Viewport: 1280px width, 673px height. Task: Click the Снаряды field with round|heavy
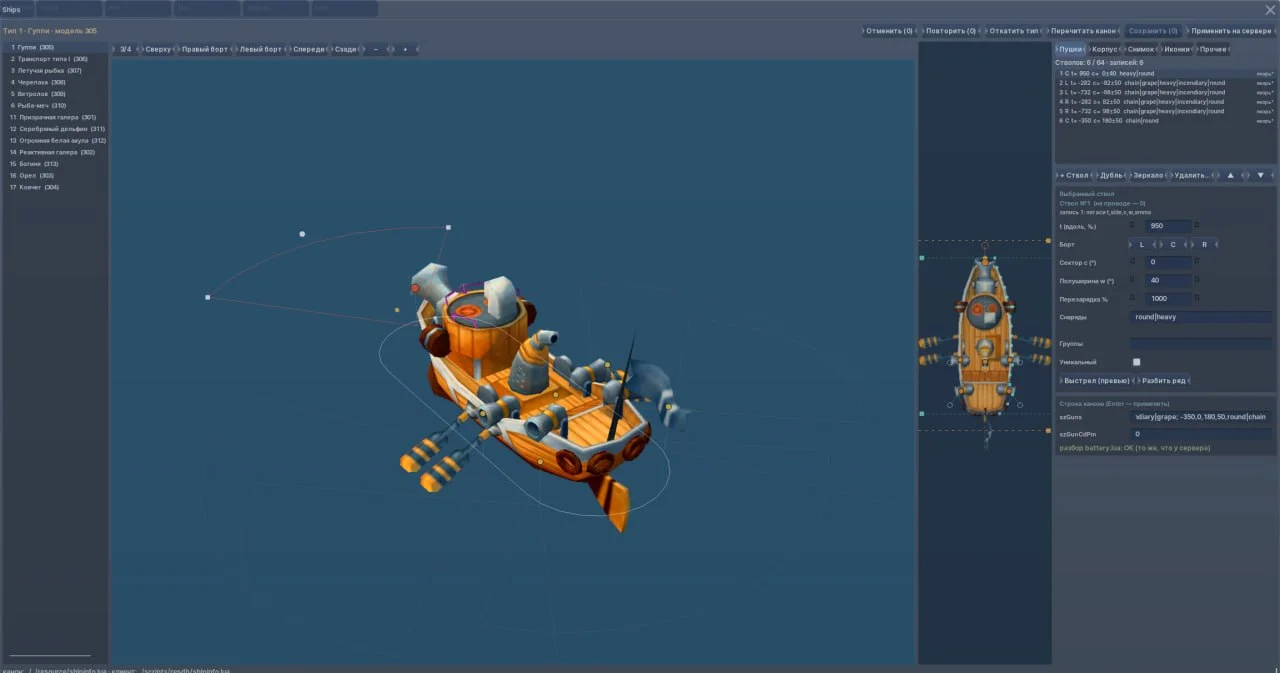(1202, 317)
